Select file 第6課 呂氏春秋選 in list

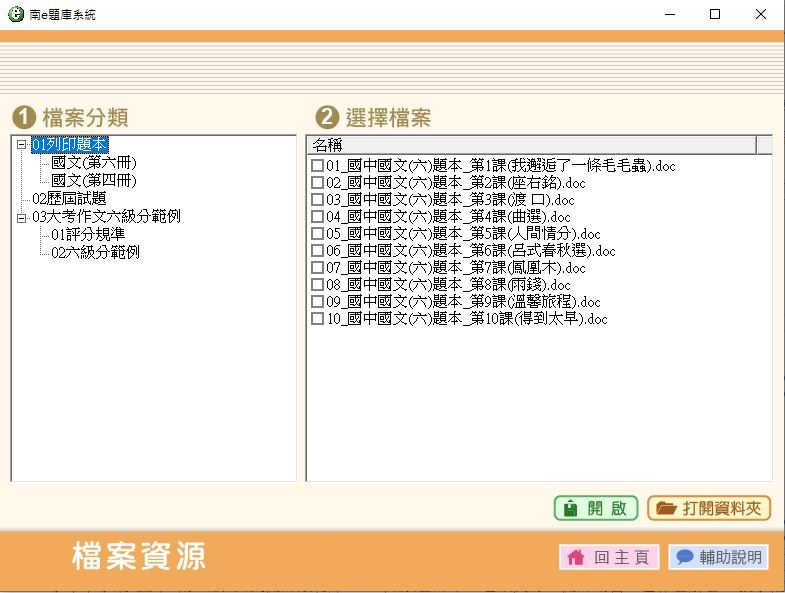pos(470,251)
